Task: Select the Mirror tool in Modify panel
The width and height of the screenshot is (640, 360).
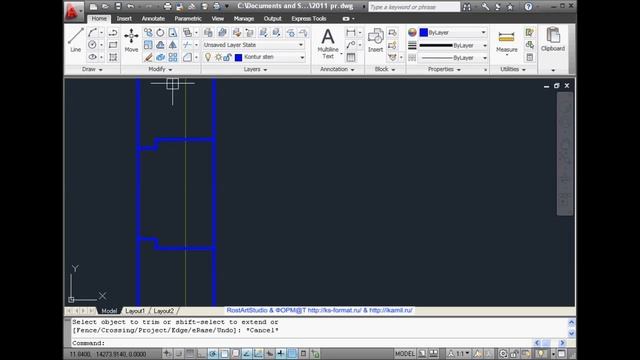Action: [173, 44]
